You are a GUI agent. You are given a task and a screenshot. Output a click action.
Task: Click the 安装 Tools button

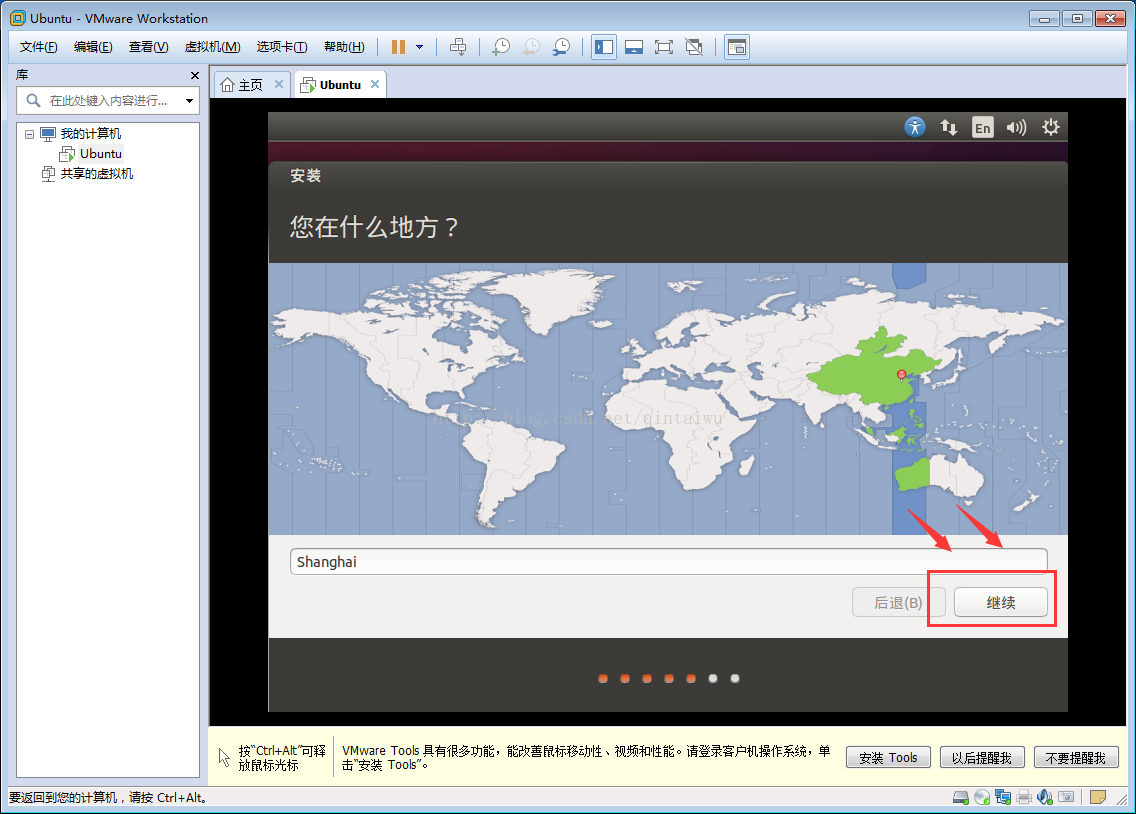[888, 758]
